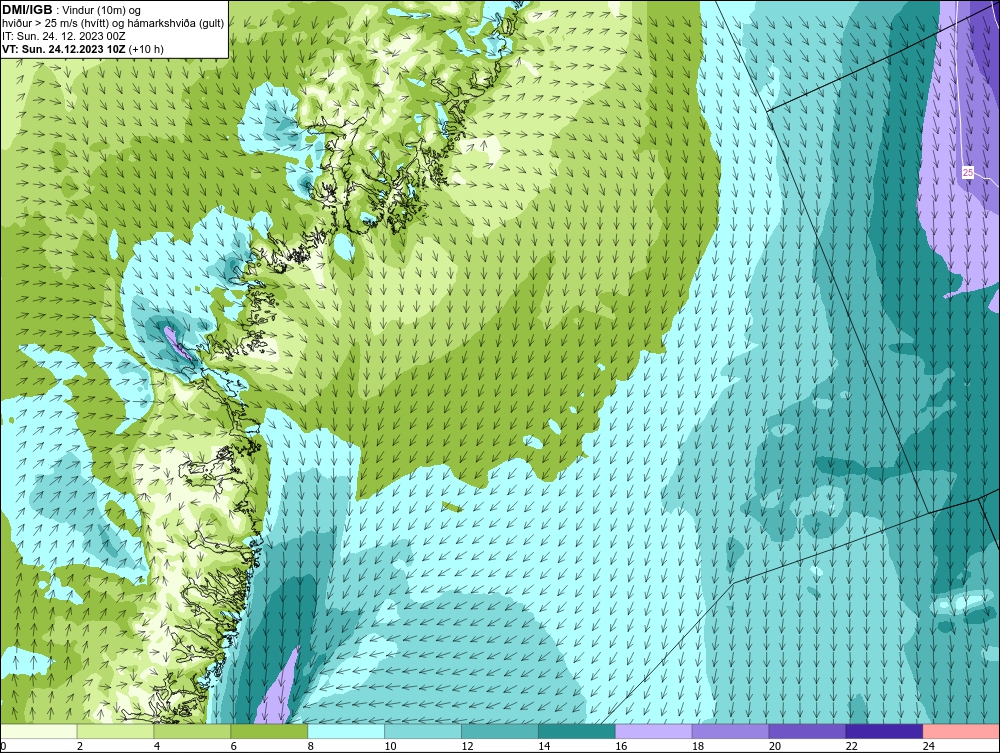1000x753 pixels.
Task: Click the IT: Sun. 24. 12. 2023 00Z line
Action: [x=64, y=36]
